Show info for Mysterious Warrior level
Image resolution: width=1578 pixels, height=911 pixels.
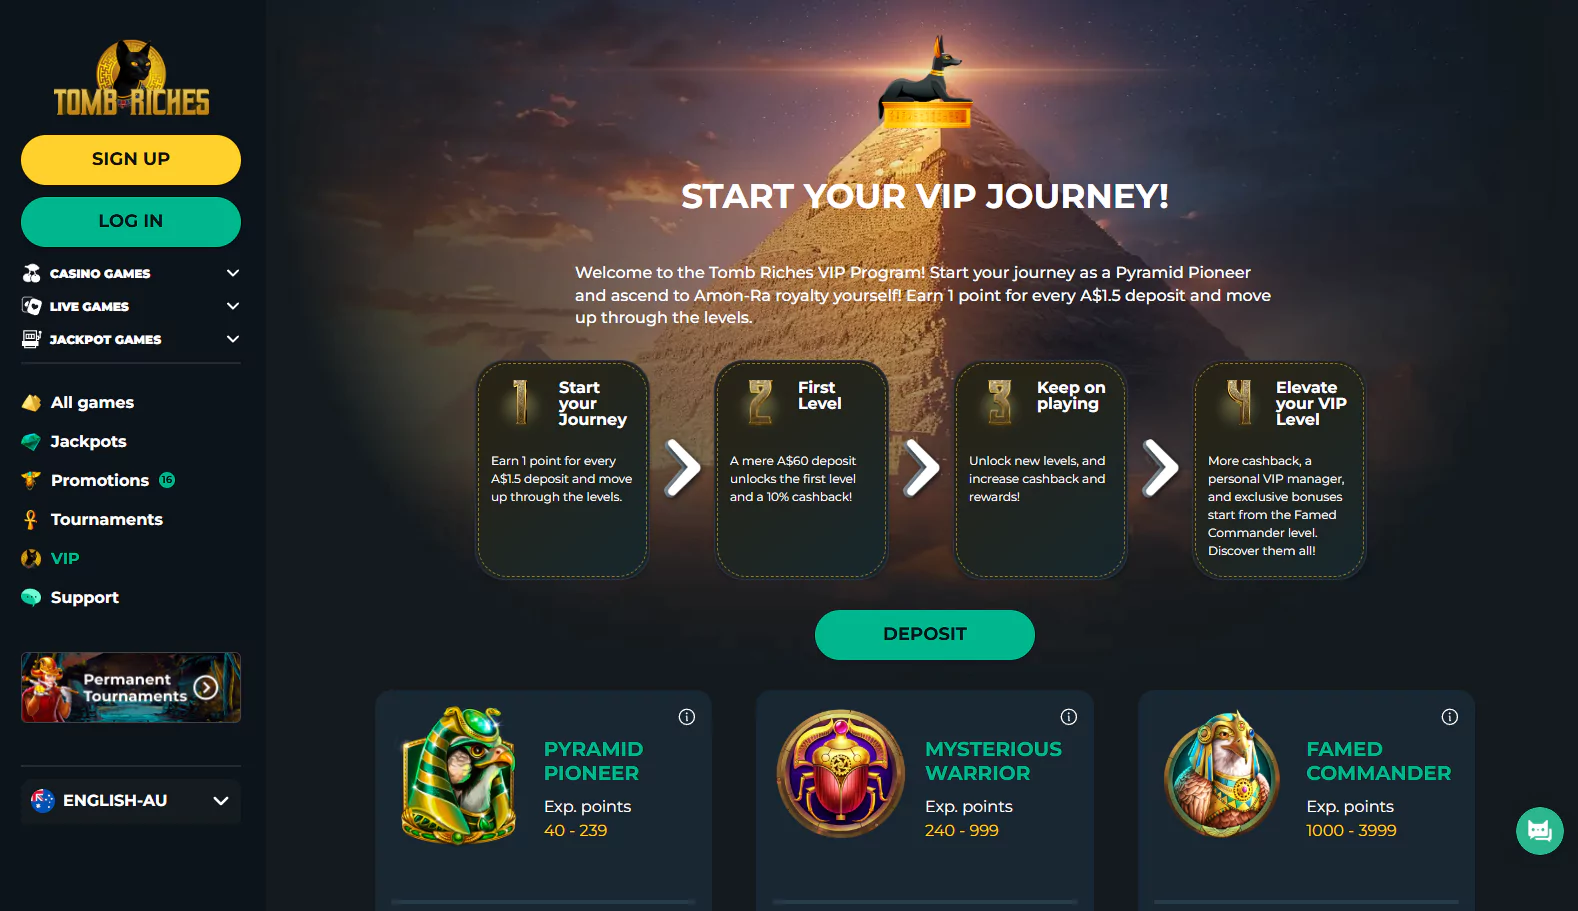pyautogui.click(x=1069, y=717)
